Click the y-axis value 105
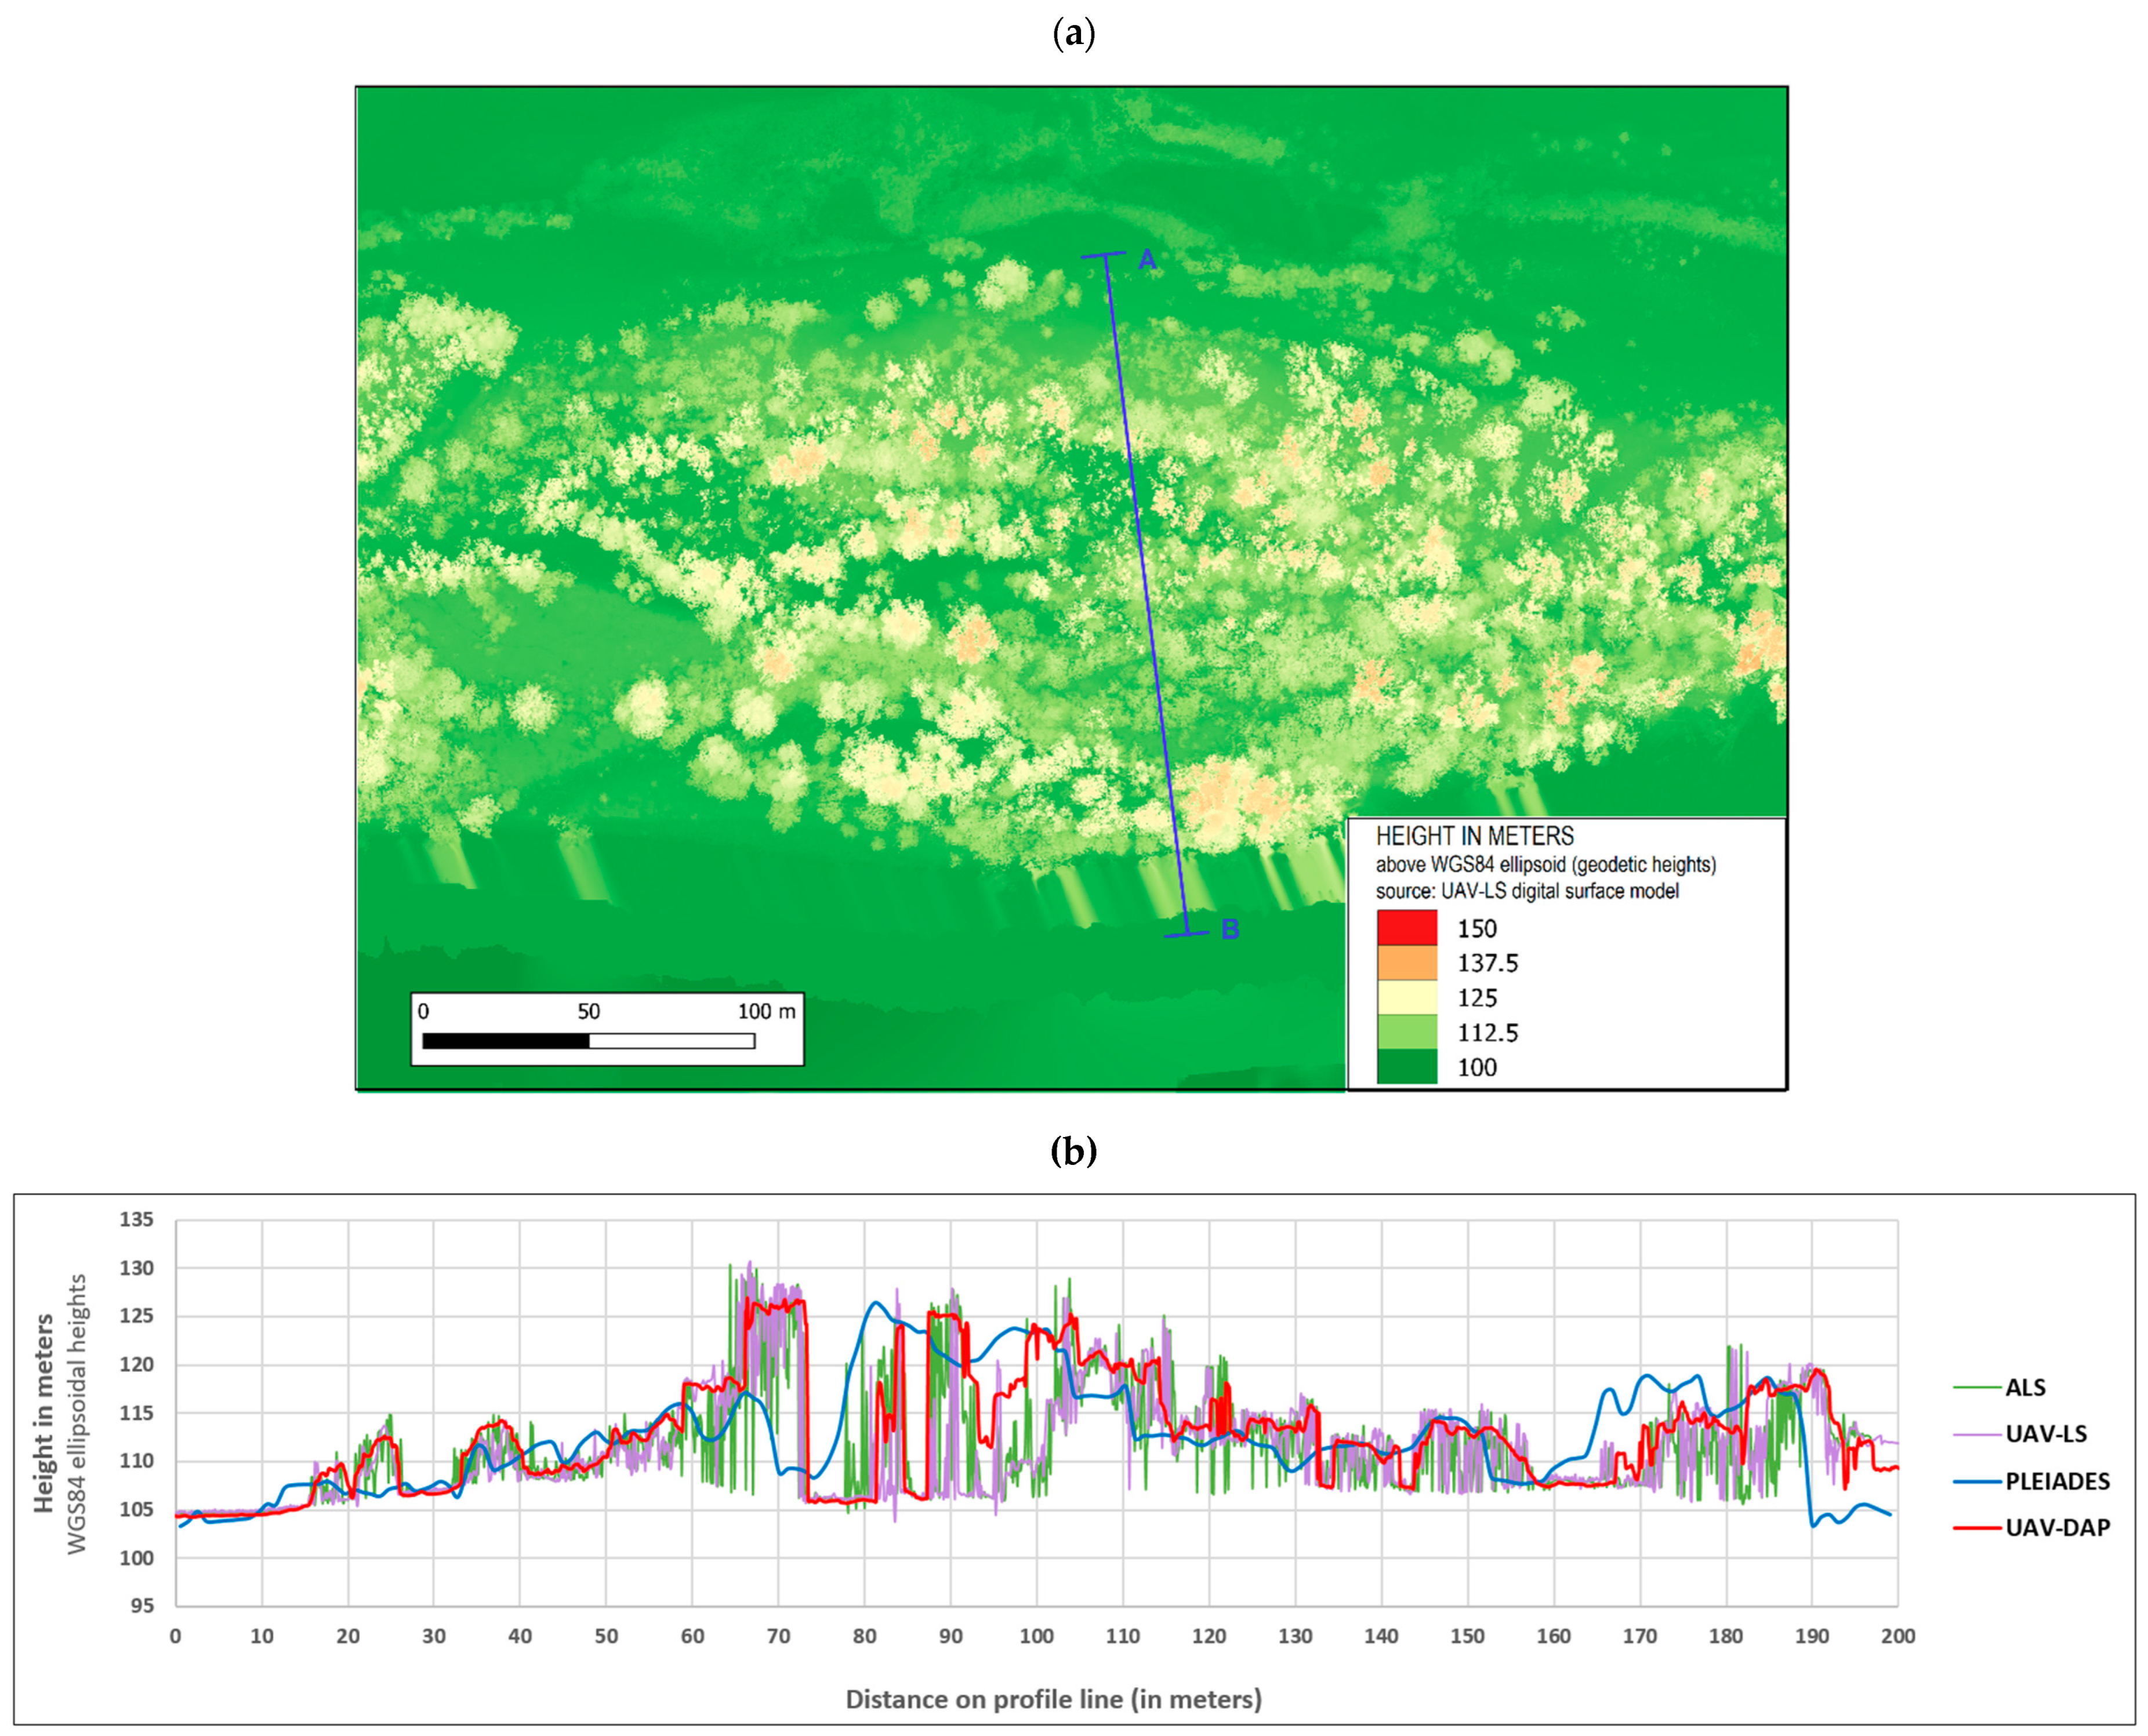The image size is (2148, 1736). click(x=137, y=1509)
